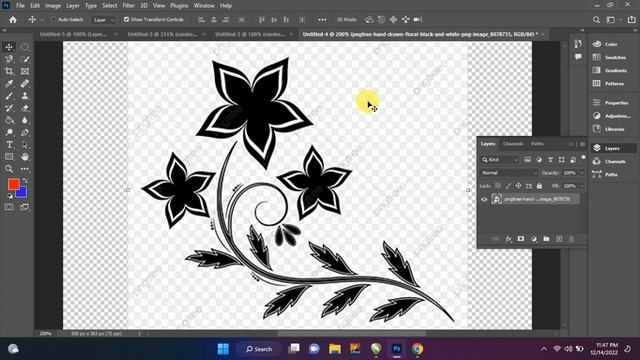
Task: Select the Eraser tool
Action: [x=24, y=108]
